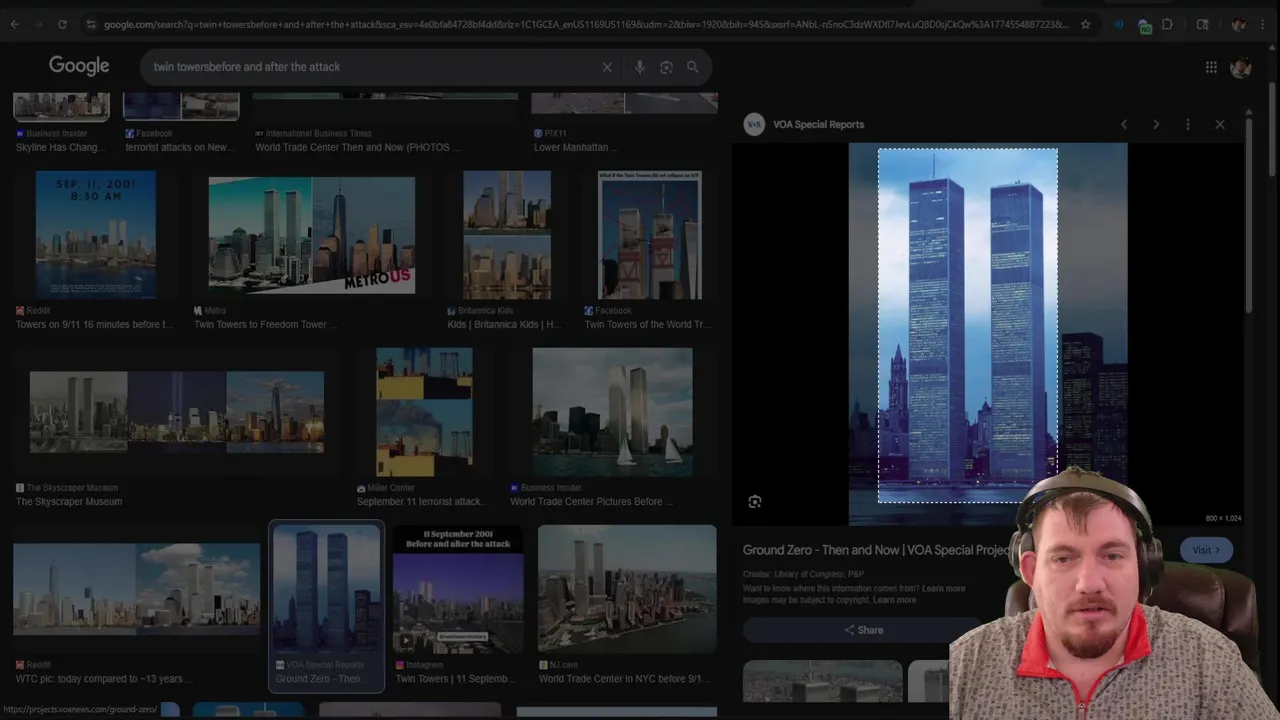The width and height of the screenshot is (1280, 720).
Task: Click Learn more about information source
Action: [943, 588]
